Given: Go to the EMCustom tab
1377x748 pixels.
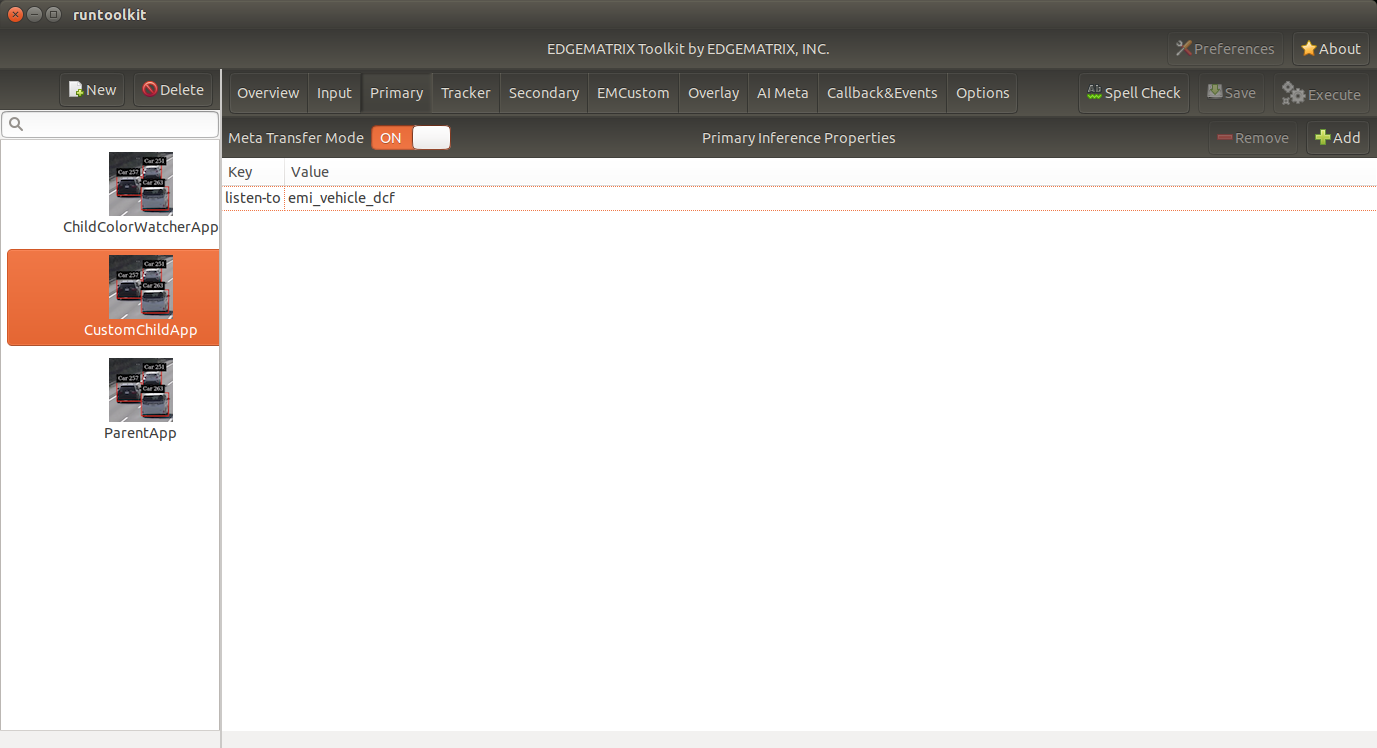Looking at the screenshot, I should click(633, 93).
